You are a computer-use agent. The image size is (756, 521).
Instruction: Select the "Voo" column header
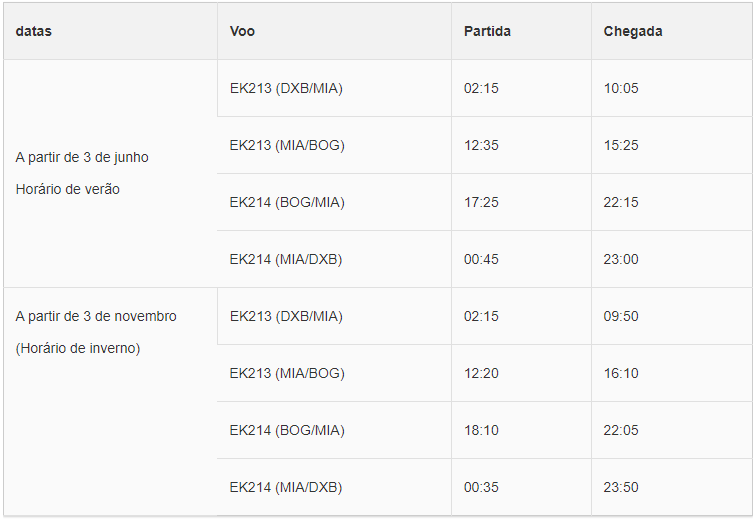pyautogui.click(x=242, y=31)
